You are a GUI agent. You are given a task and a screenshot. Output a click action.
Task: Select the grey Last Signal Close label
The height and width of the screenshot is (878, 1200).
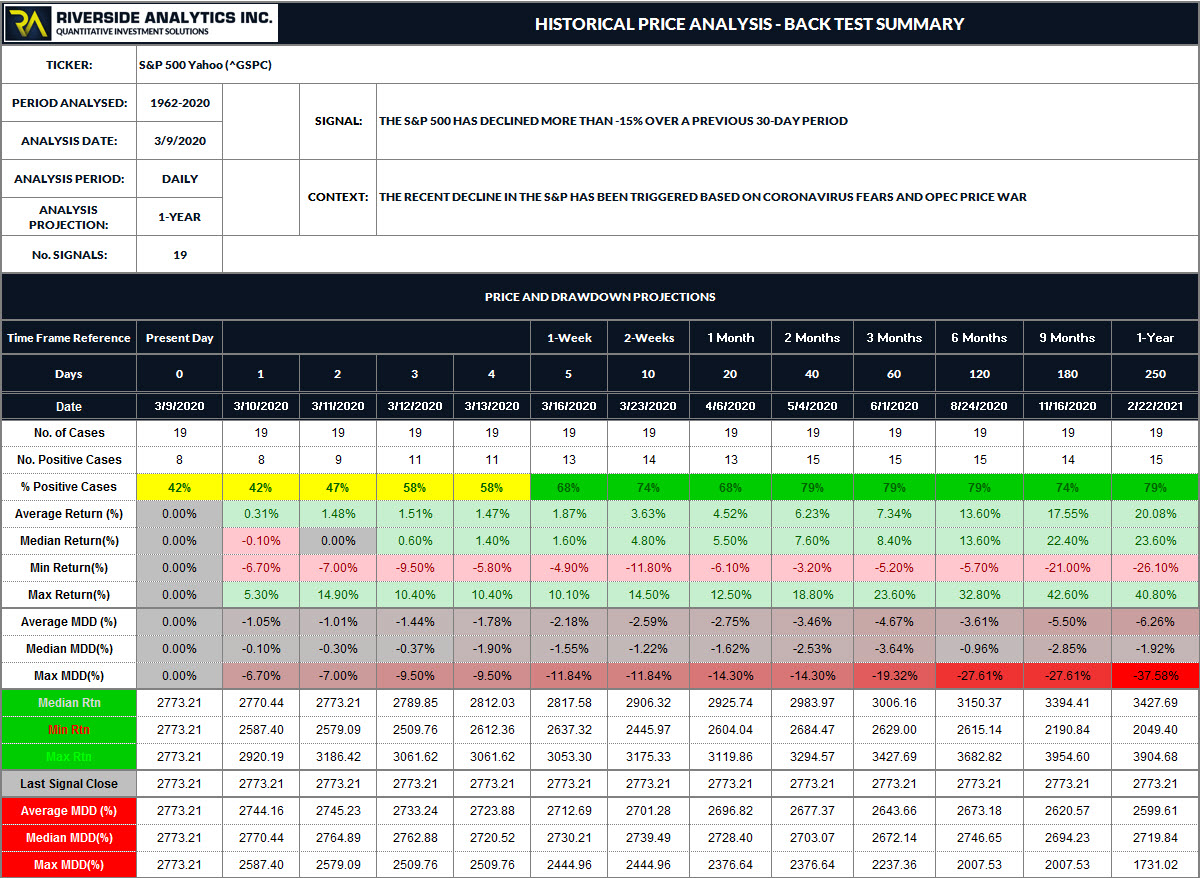69,784
